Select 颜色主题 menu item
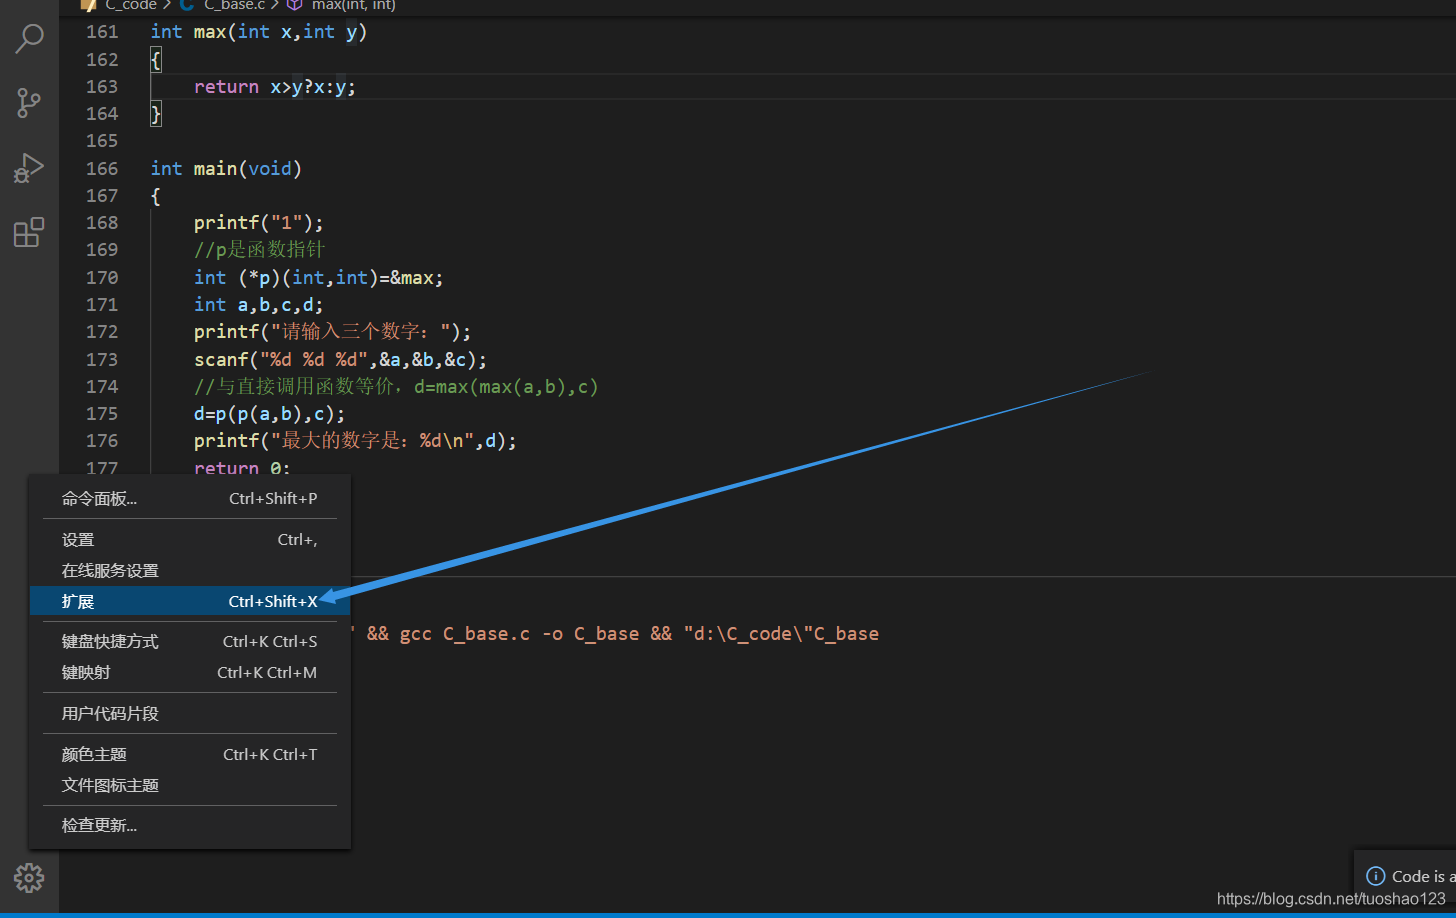 [190, 754]
